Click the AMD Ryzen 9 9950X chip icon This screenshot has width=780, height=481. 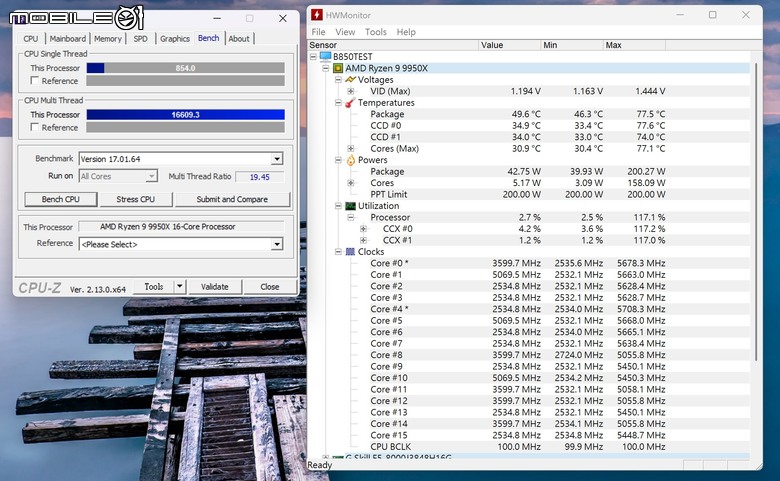coord(338,68)
